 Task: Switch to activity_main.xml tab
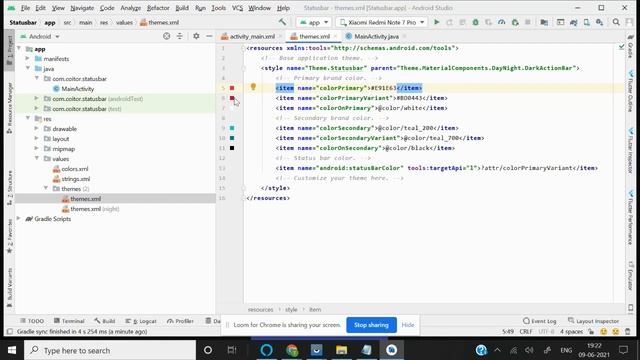[x=252, y=36]
